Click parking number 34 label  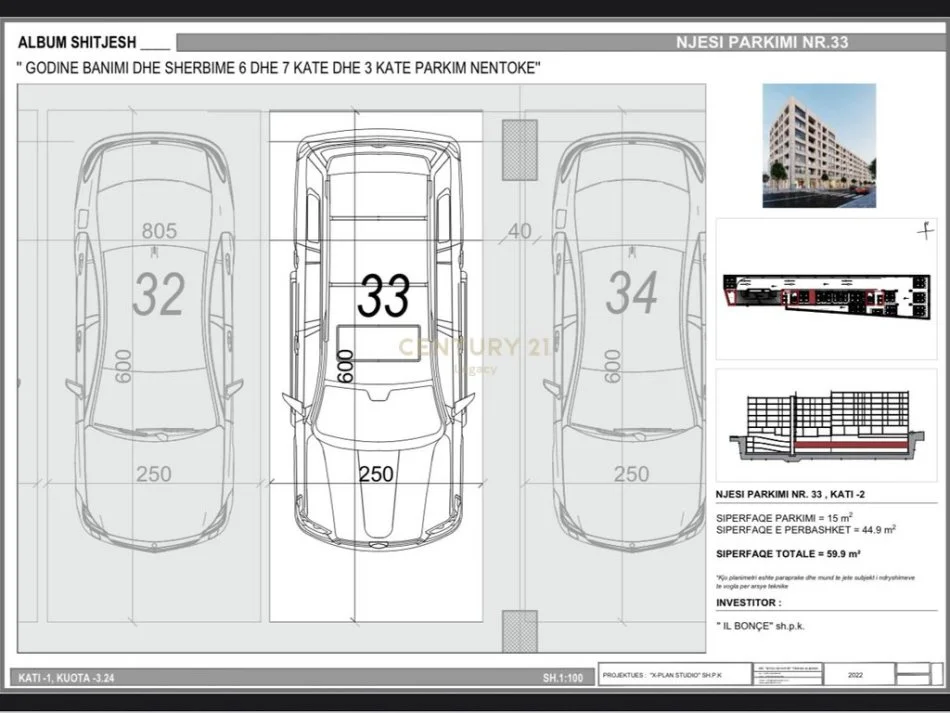632,294
